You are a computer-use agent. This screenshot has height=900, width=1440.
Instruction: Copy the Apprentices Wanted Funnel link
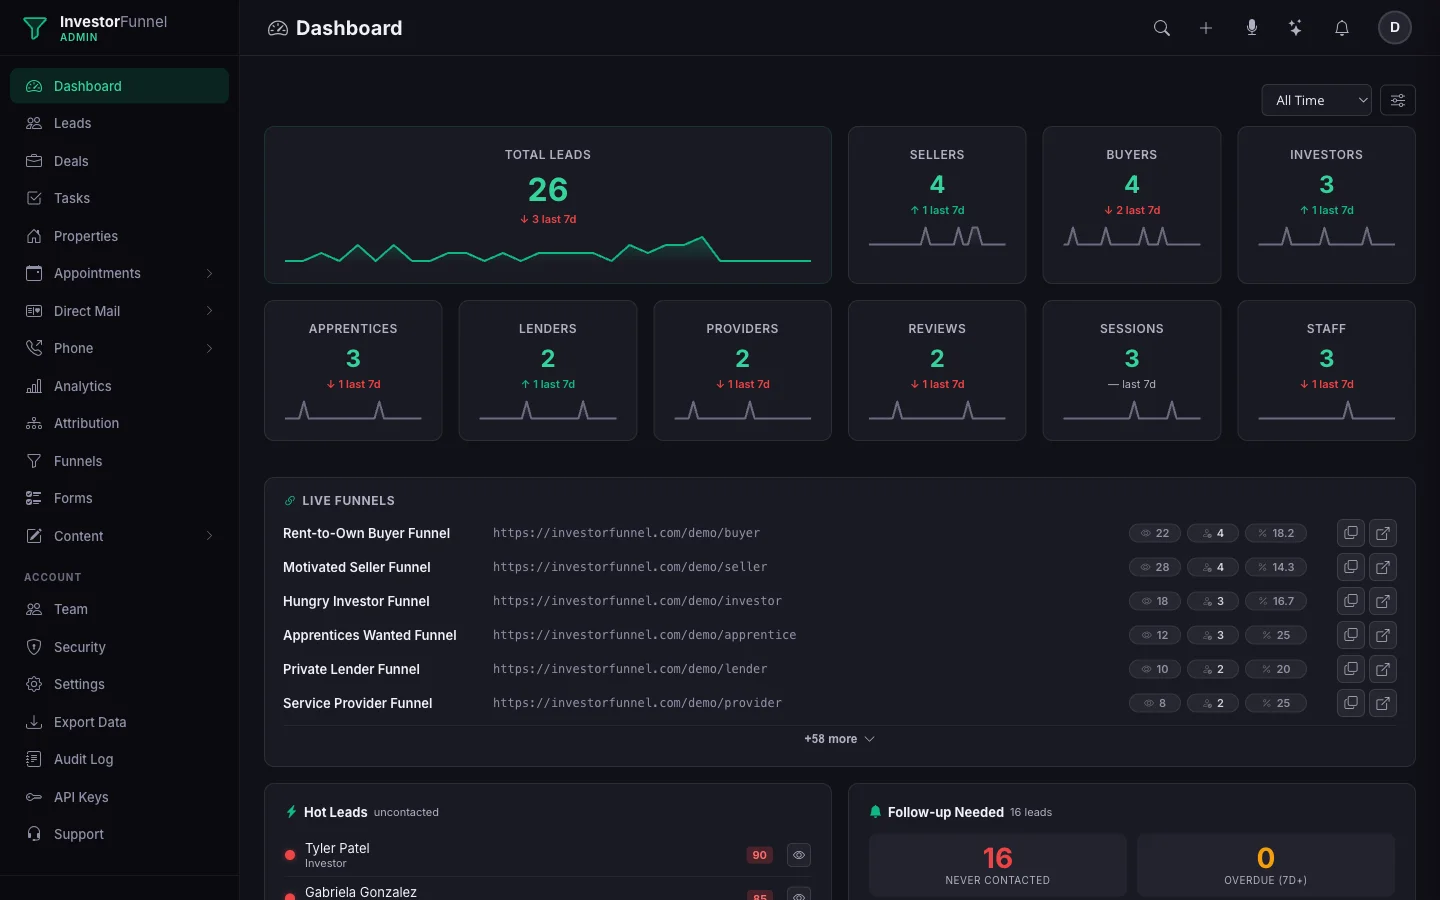pyautogui.click(x=1351, y=635)
